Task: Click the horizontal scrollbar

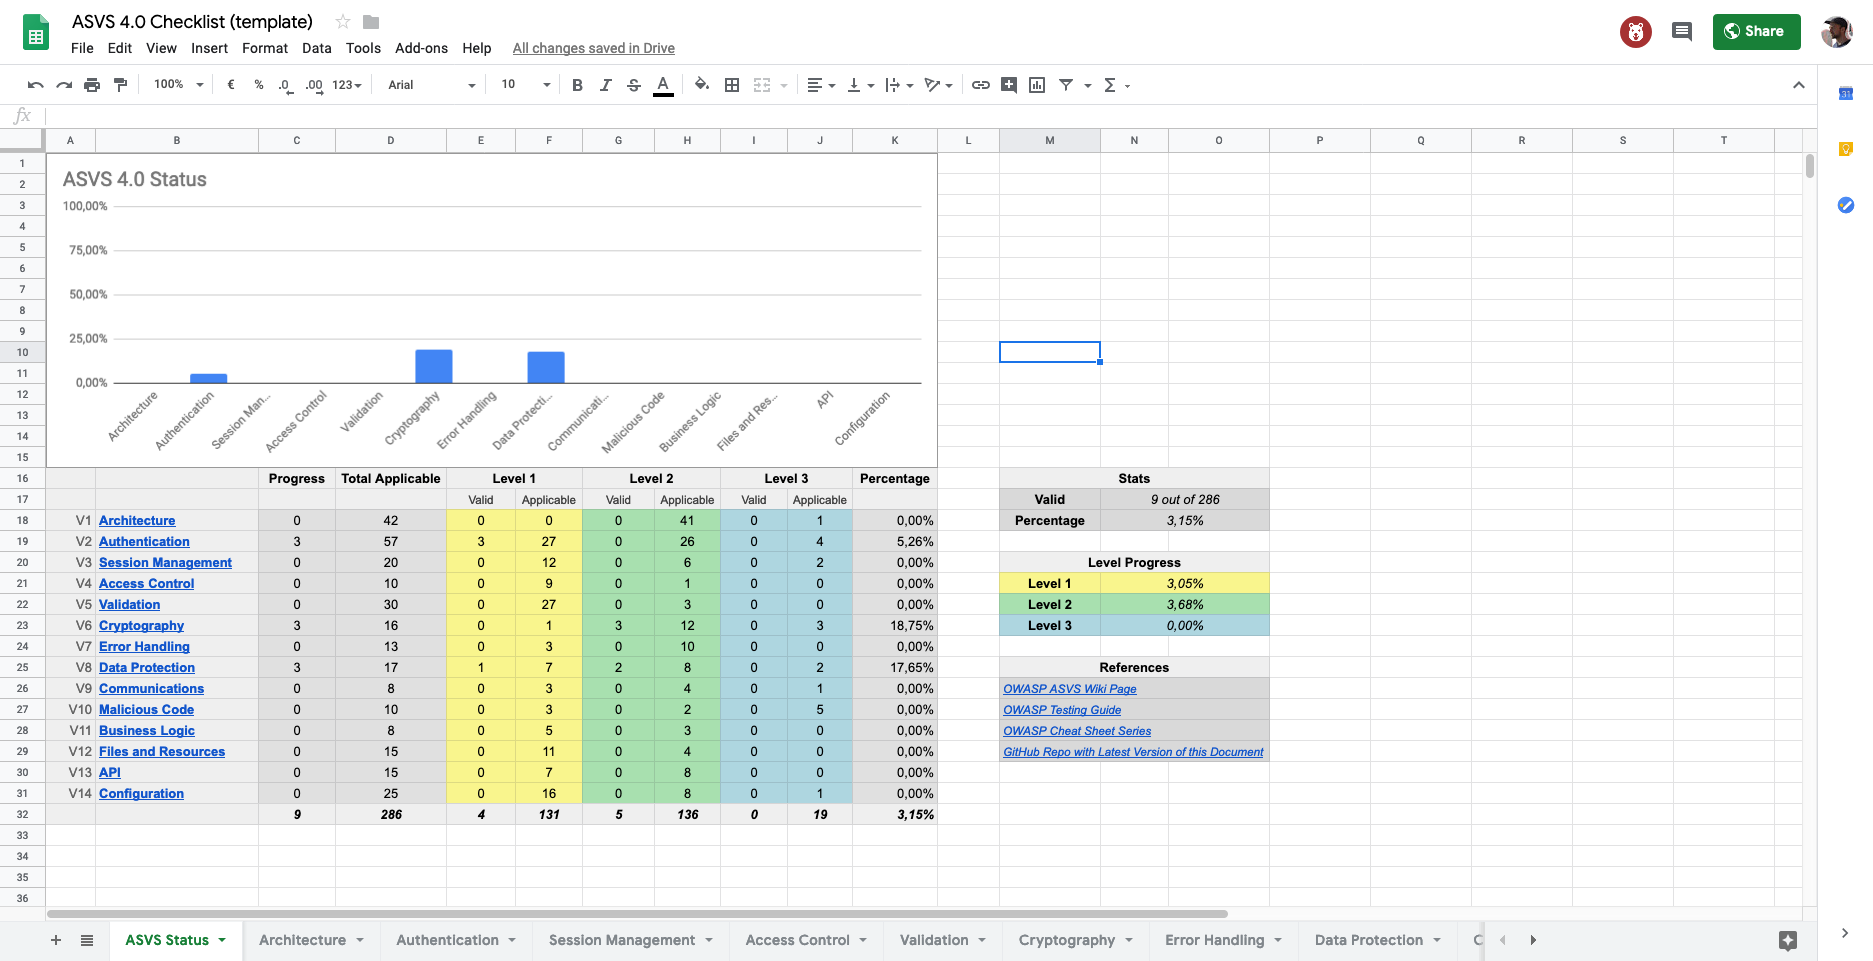Action: click(637, 914)
